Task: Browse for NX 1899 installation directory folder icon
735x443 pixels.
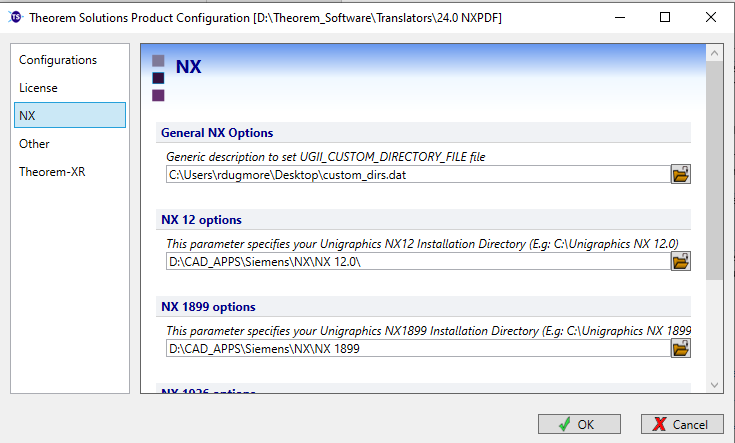Action: click(x=681, y=348)
